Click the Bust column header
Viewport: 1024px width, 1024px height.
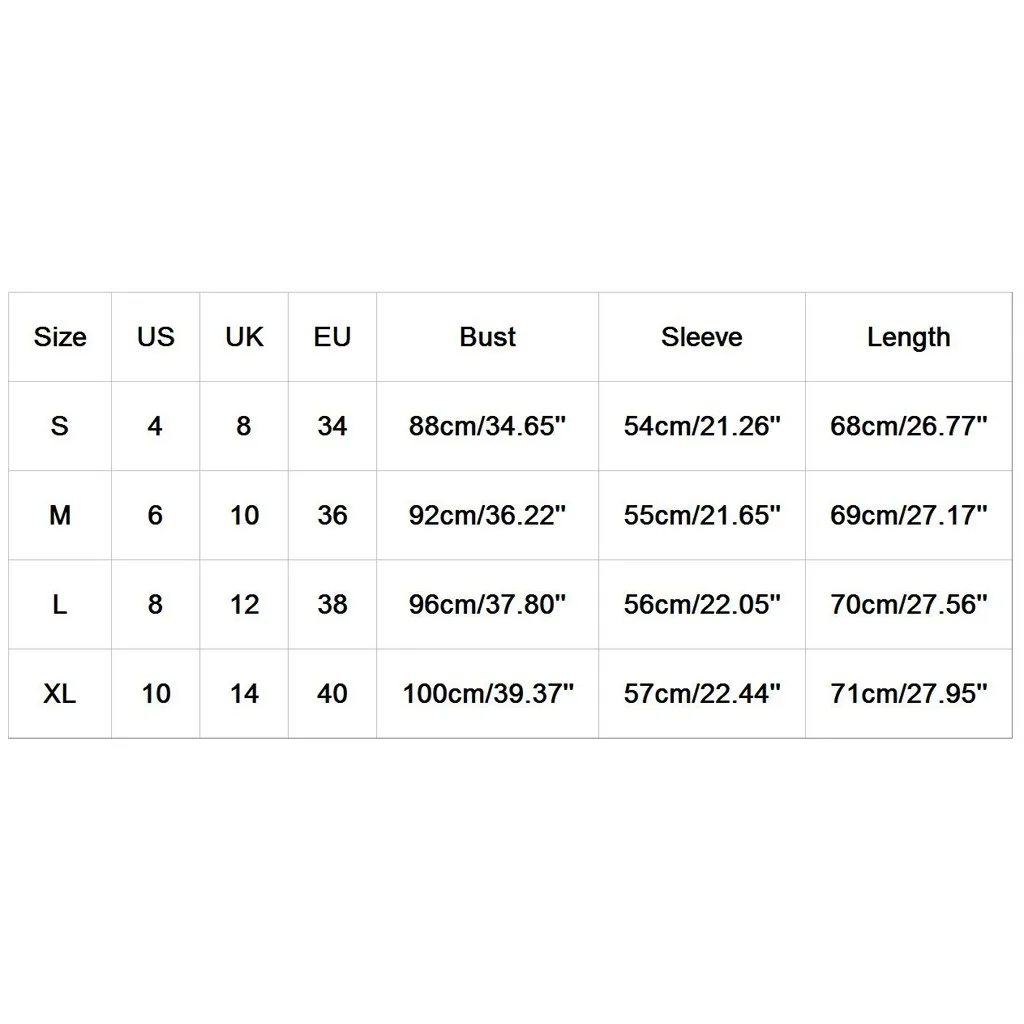[x=487, y=337]
